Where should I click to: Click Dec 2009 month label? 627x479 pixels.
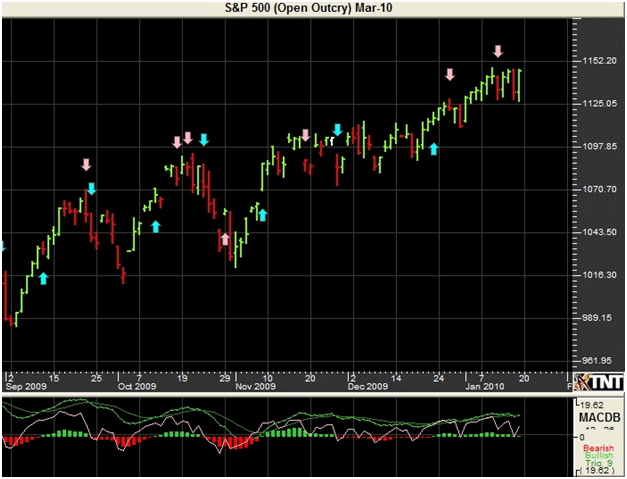coord(368,386)
